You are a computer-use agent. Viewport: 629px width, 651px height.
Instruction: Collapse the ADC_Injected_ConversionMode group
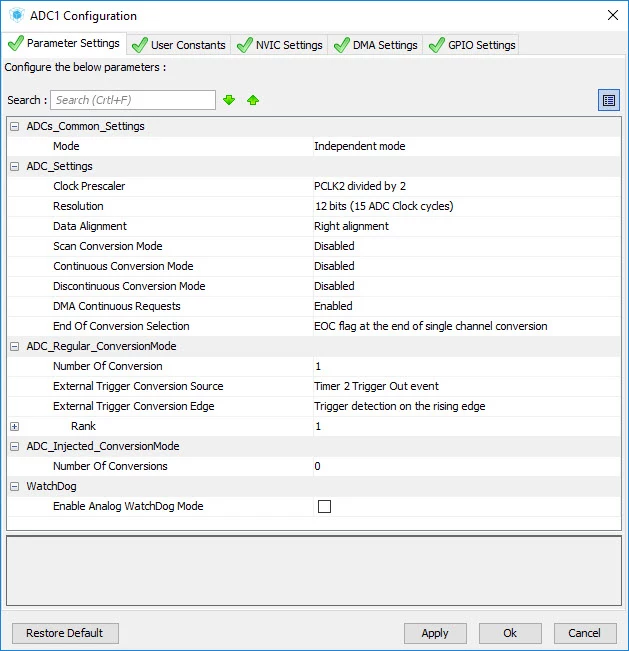pyautogui.click(x=15, y=446)
